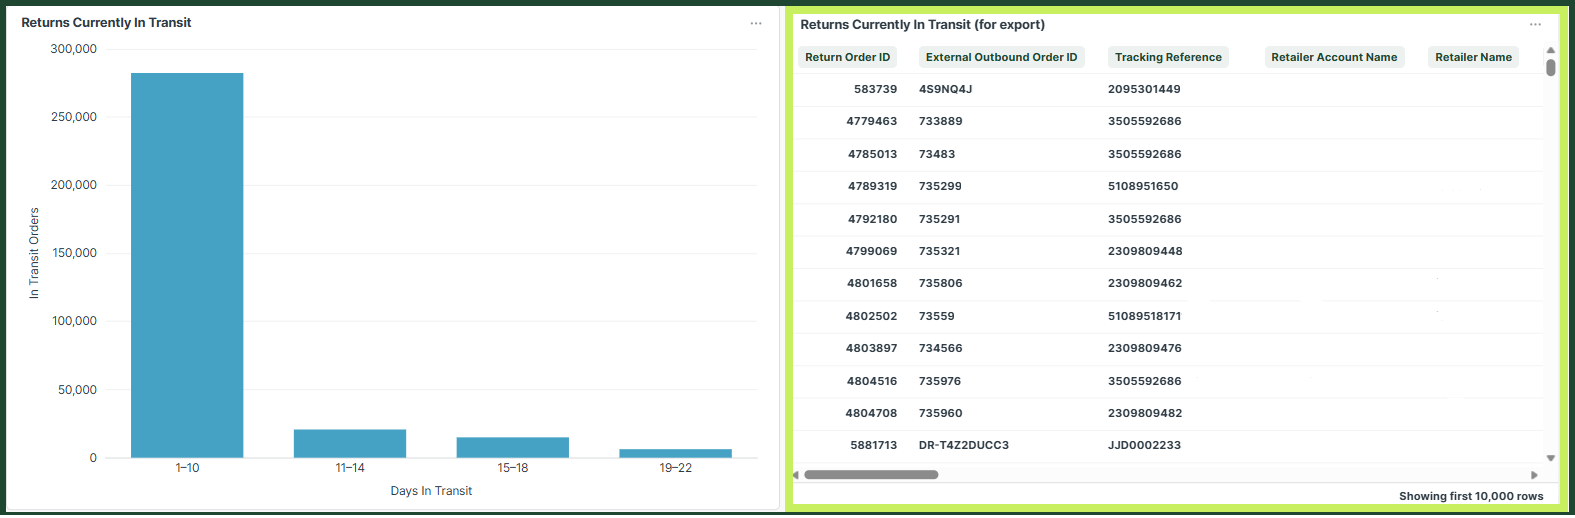Sort by External Outbound Order ID header
The image size is (1575, 518).
[1001, 57]
